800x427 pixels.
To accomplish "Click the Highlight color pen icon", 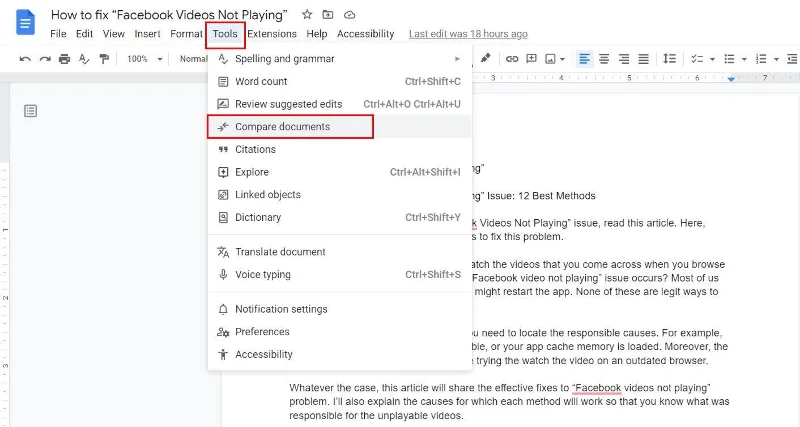I will tap(485, 59).
